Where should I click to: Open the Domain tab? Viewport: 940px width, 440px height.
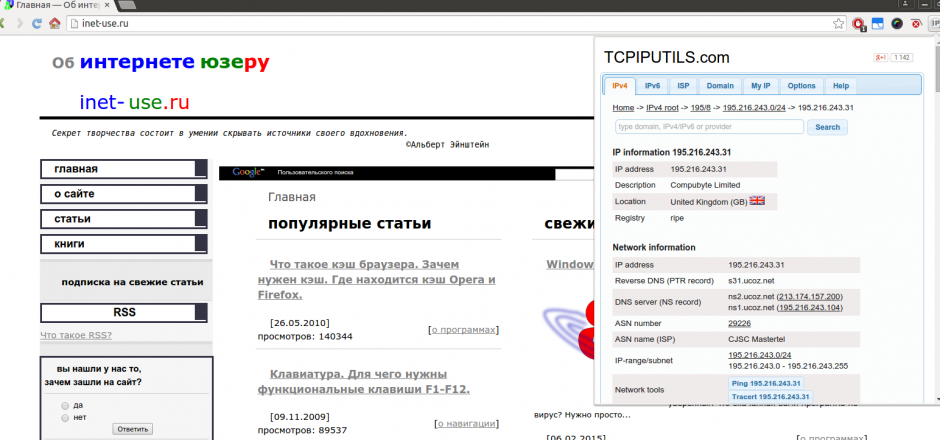click(720, 86)
